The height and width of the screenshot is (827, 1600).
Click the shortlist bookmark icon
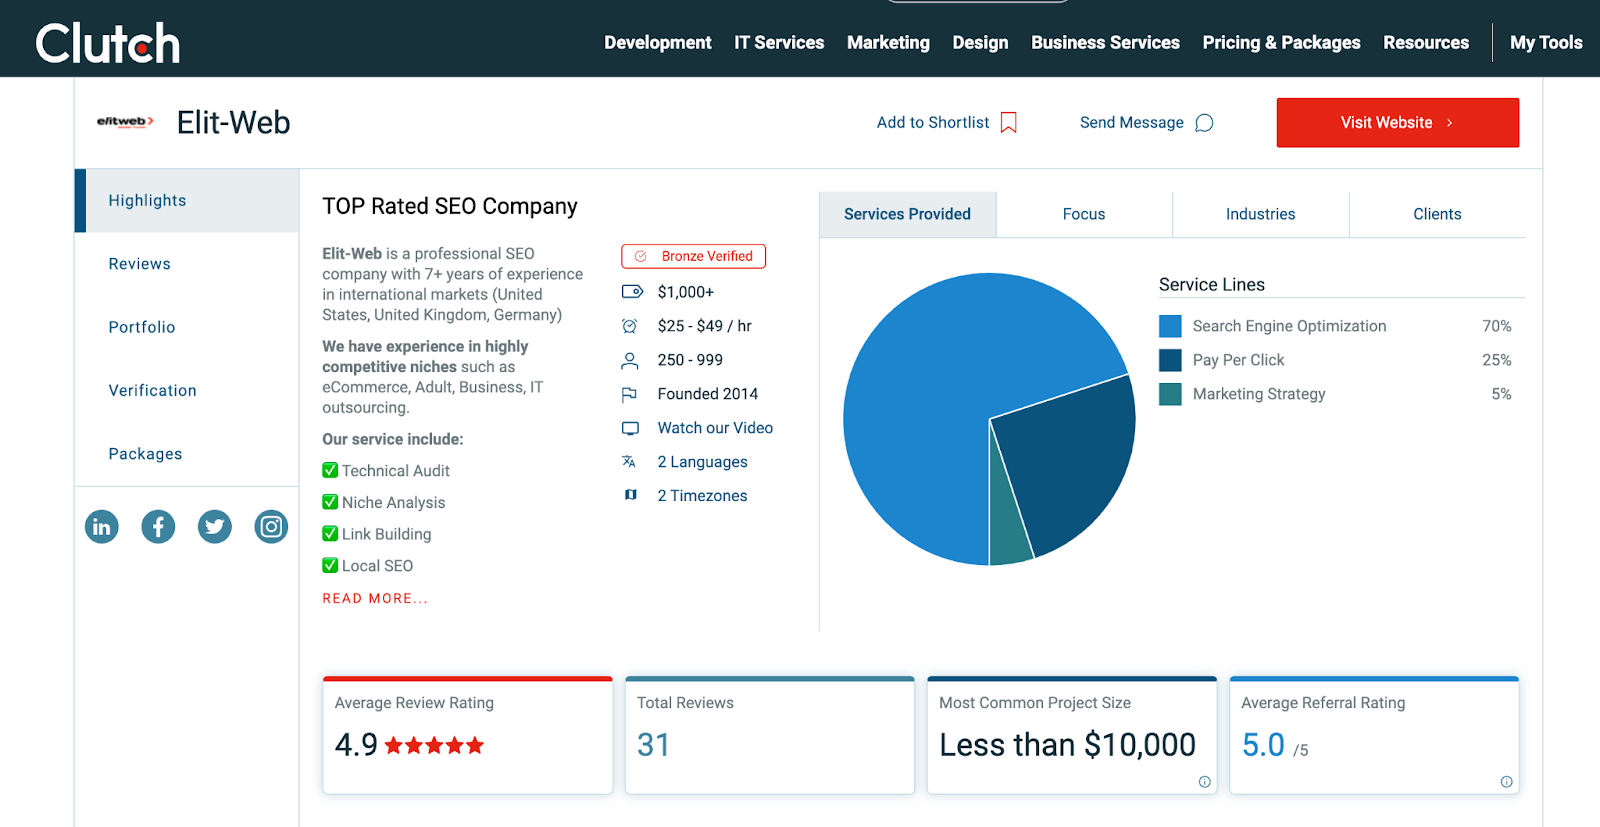1009,122
